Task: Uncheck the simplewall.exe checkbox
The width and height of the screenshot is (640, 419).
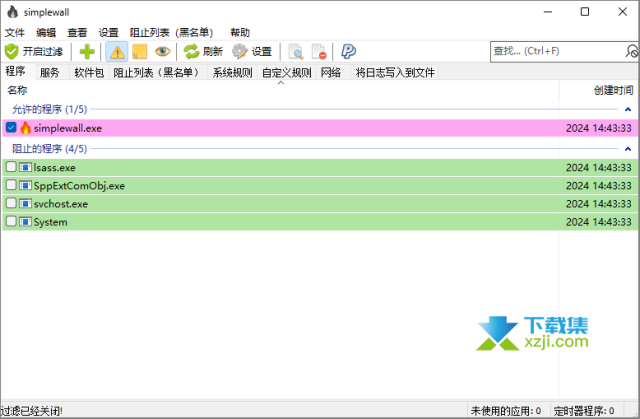Action: pyautogui.click(x=11, y=128)
